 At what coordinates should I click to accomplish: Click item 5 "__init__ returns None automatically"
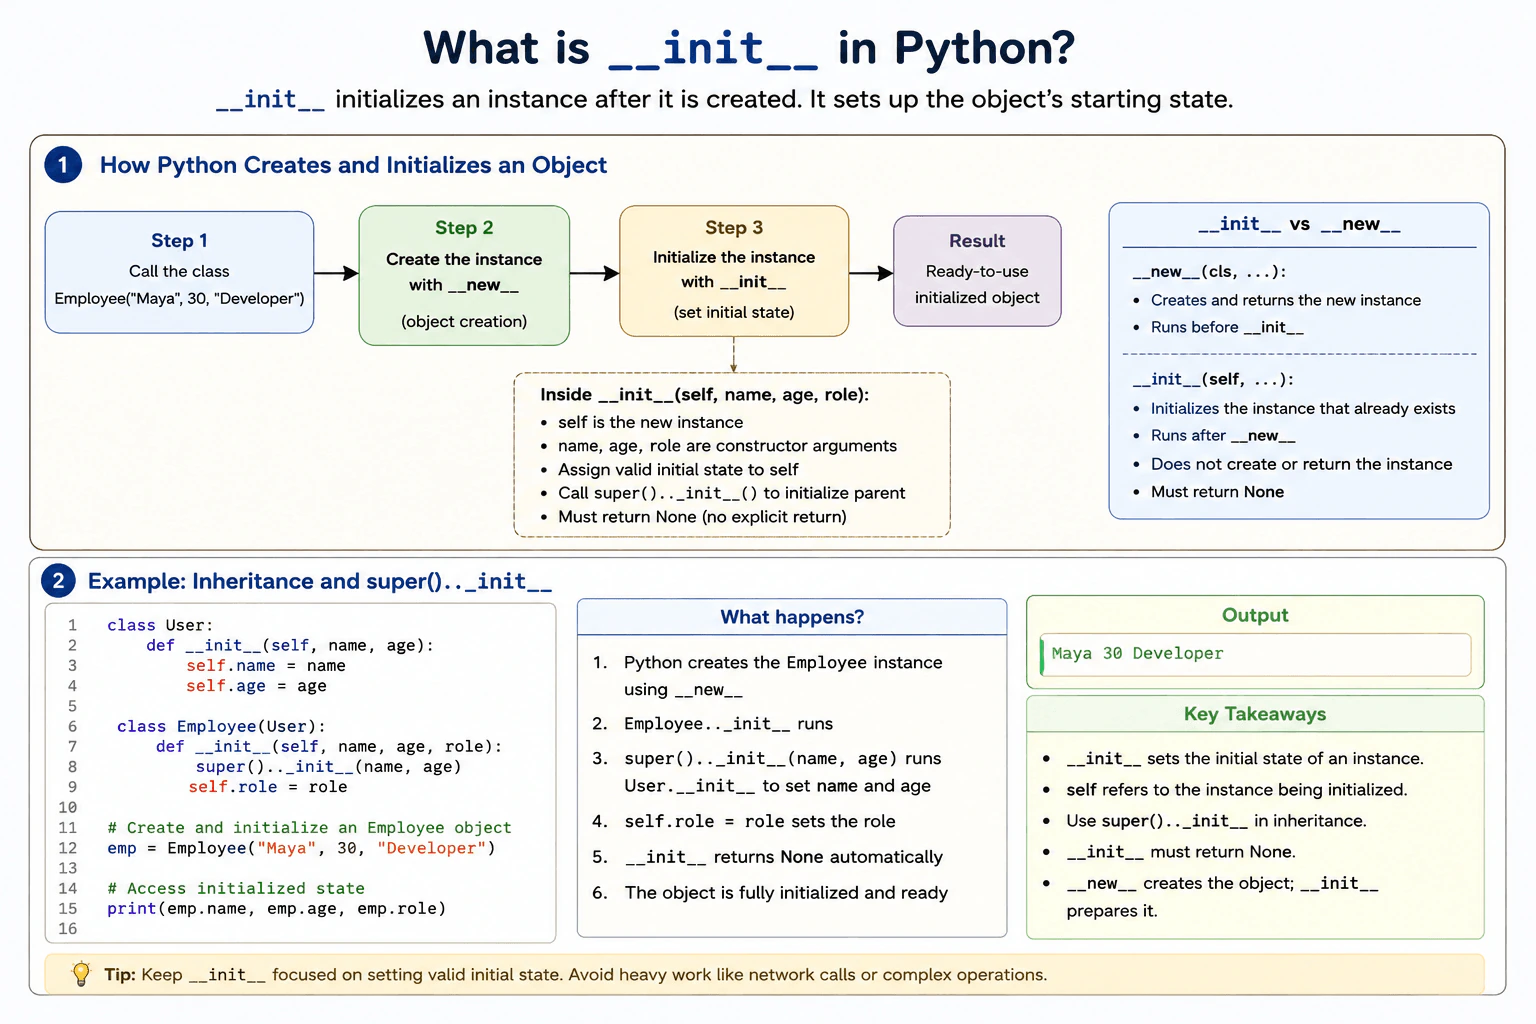(x=784, y=857)
